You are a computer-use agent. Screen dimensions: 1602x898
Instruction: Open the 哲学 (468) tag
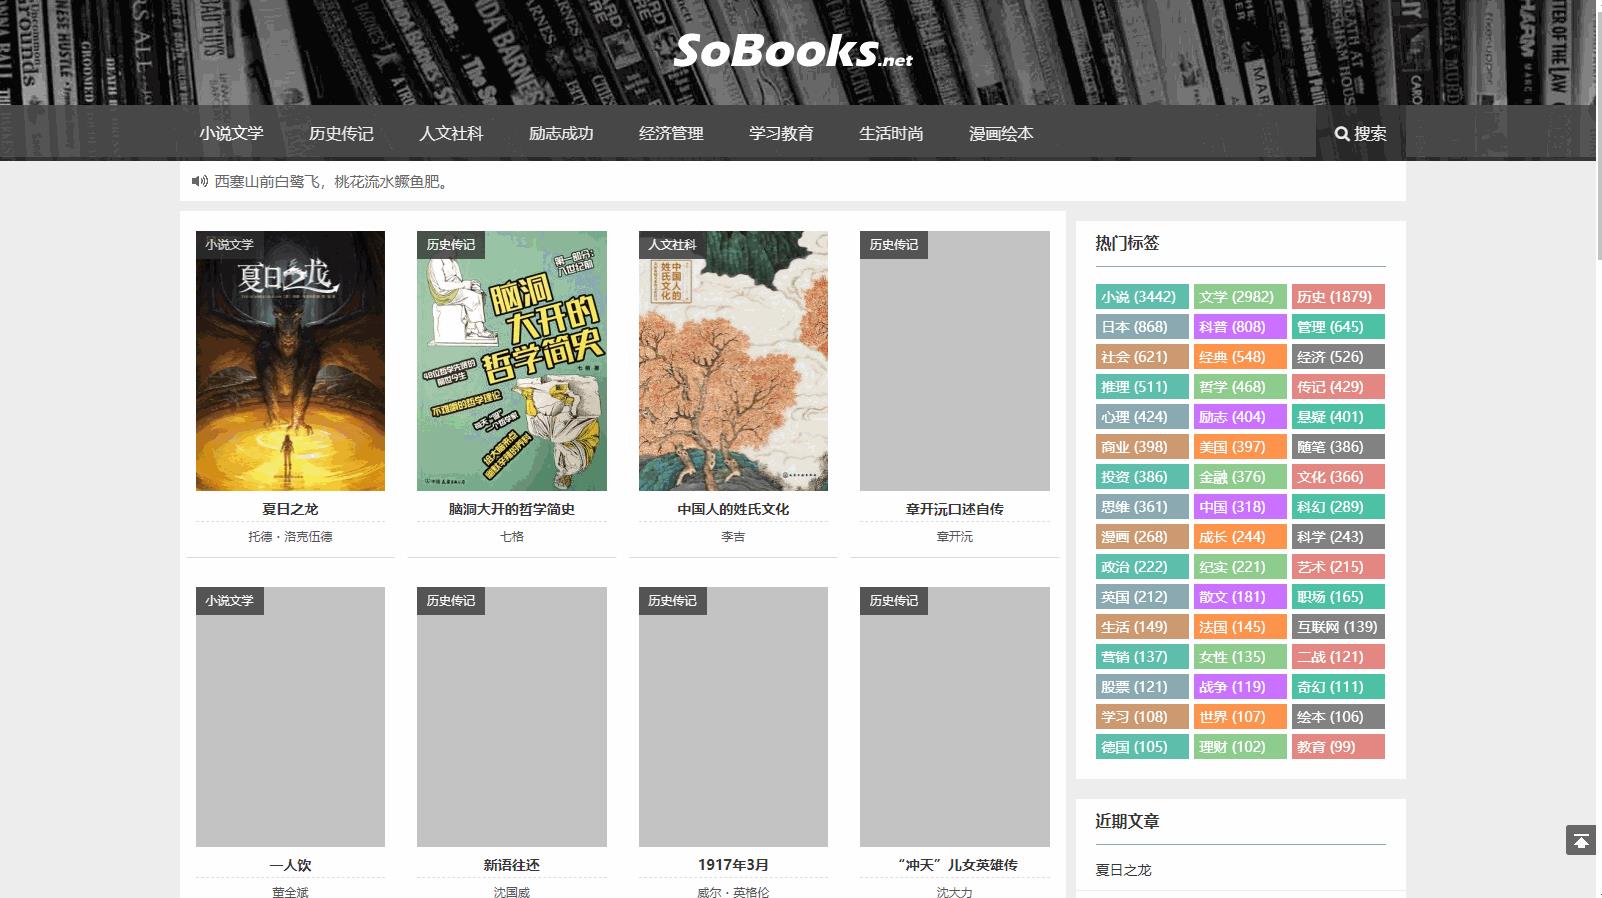tap(1239, 387)
